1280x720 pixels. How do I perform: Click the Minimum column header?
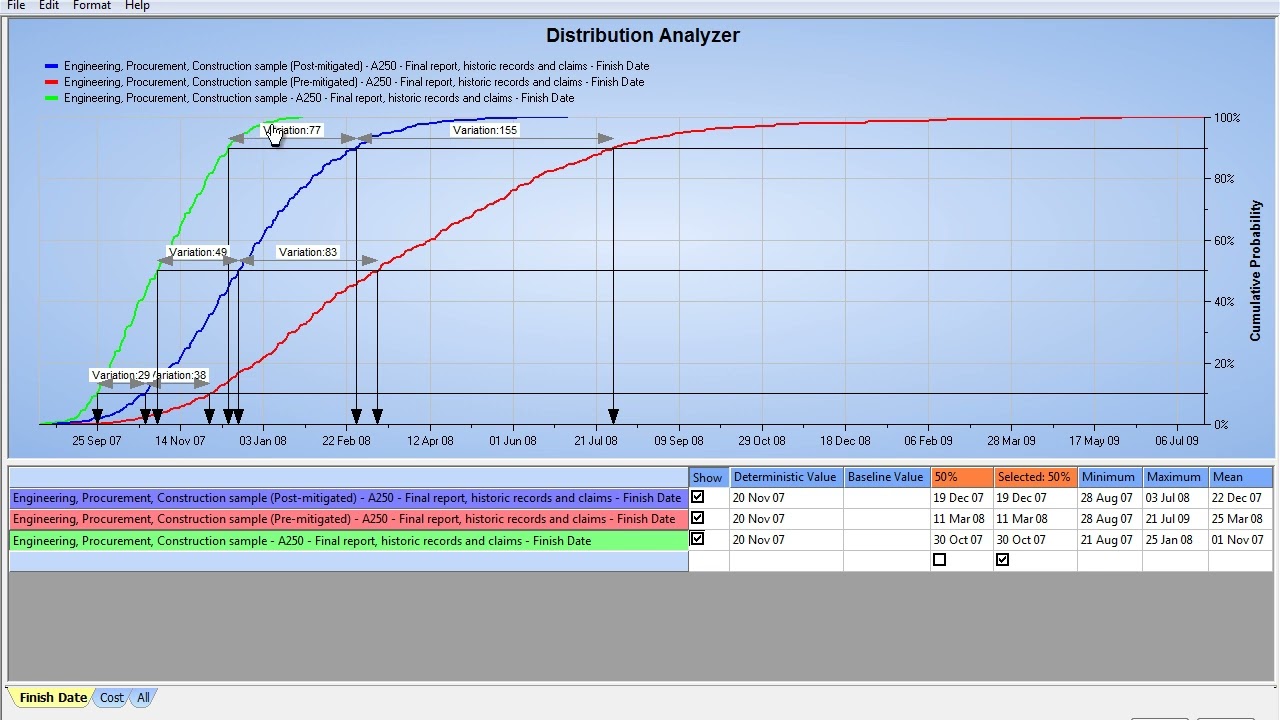coord(1109,477)
